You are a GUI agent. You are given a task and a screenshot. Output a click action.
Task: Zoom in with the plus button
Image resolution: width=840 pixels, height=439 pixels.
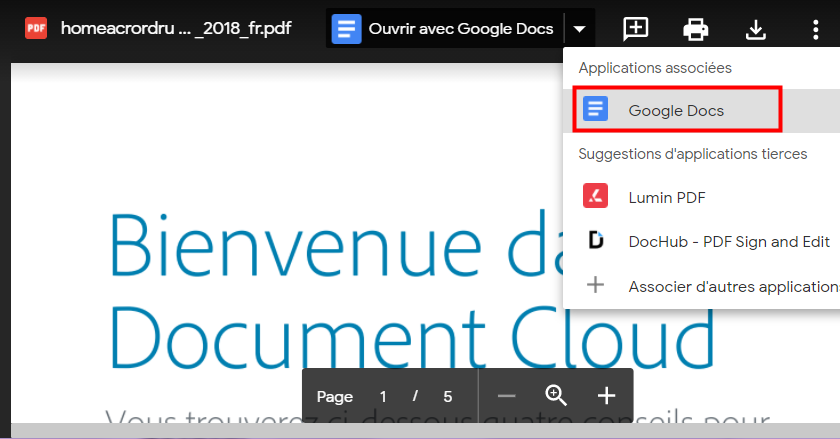(x=606, y=396)
